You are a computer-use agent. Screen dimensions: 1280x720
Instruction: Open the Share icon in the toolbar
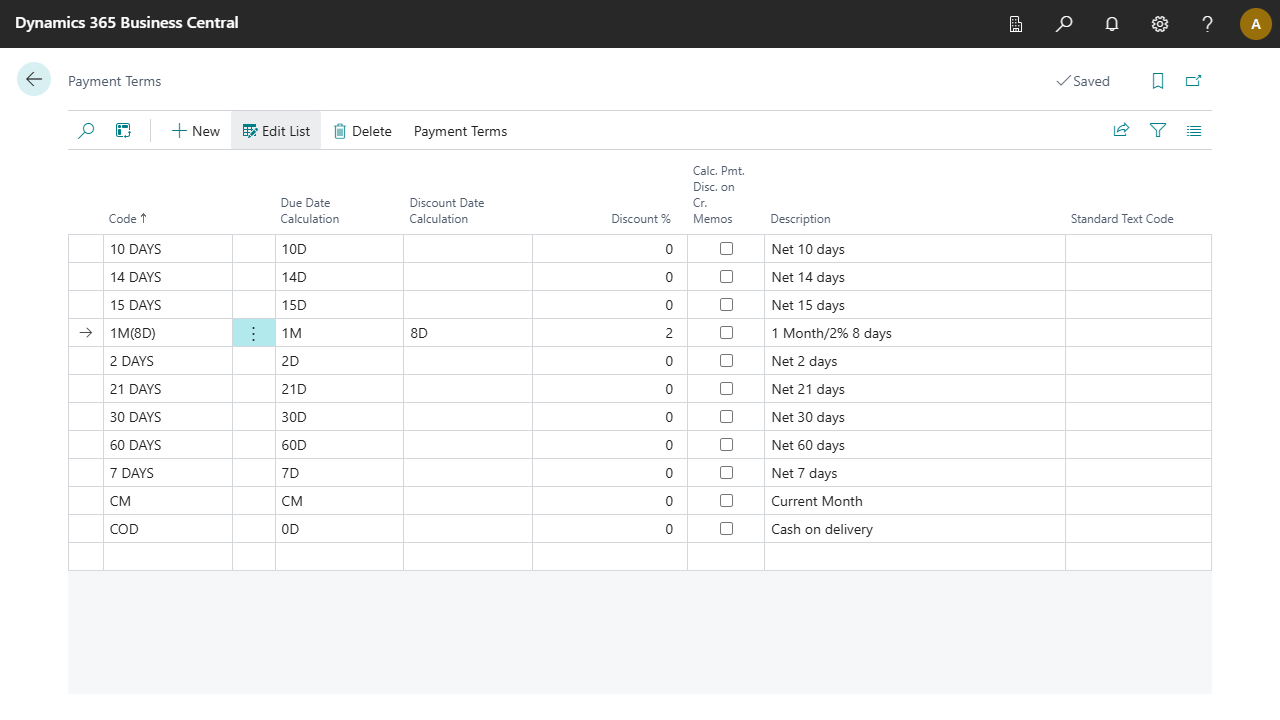click(1121, 131)
